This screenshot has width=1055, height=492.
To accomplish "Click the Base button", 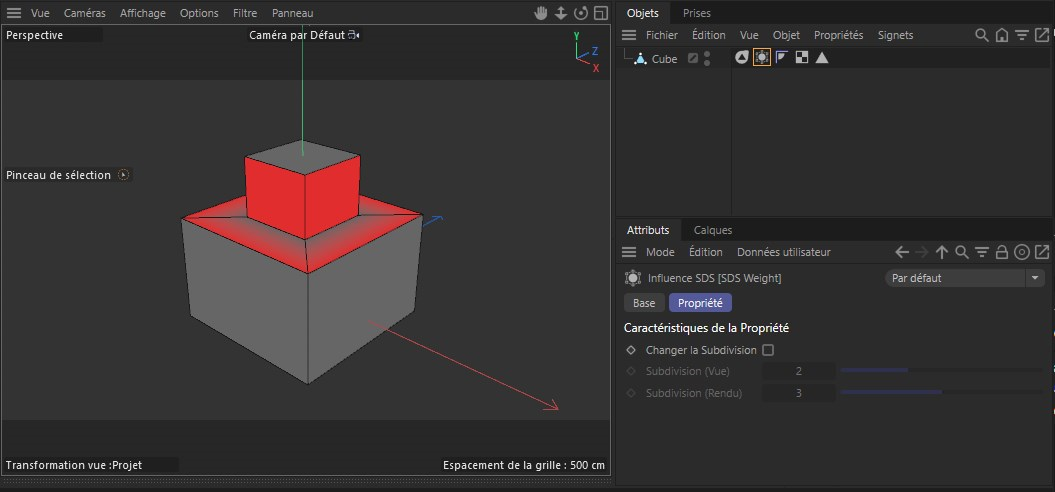I will [644, 303].
